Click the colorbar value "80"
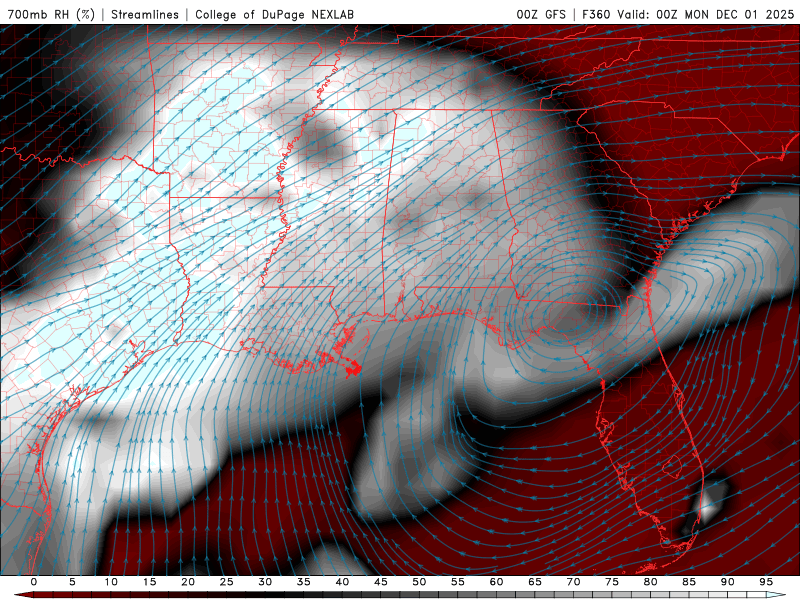 point(650,582)
